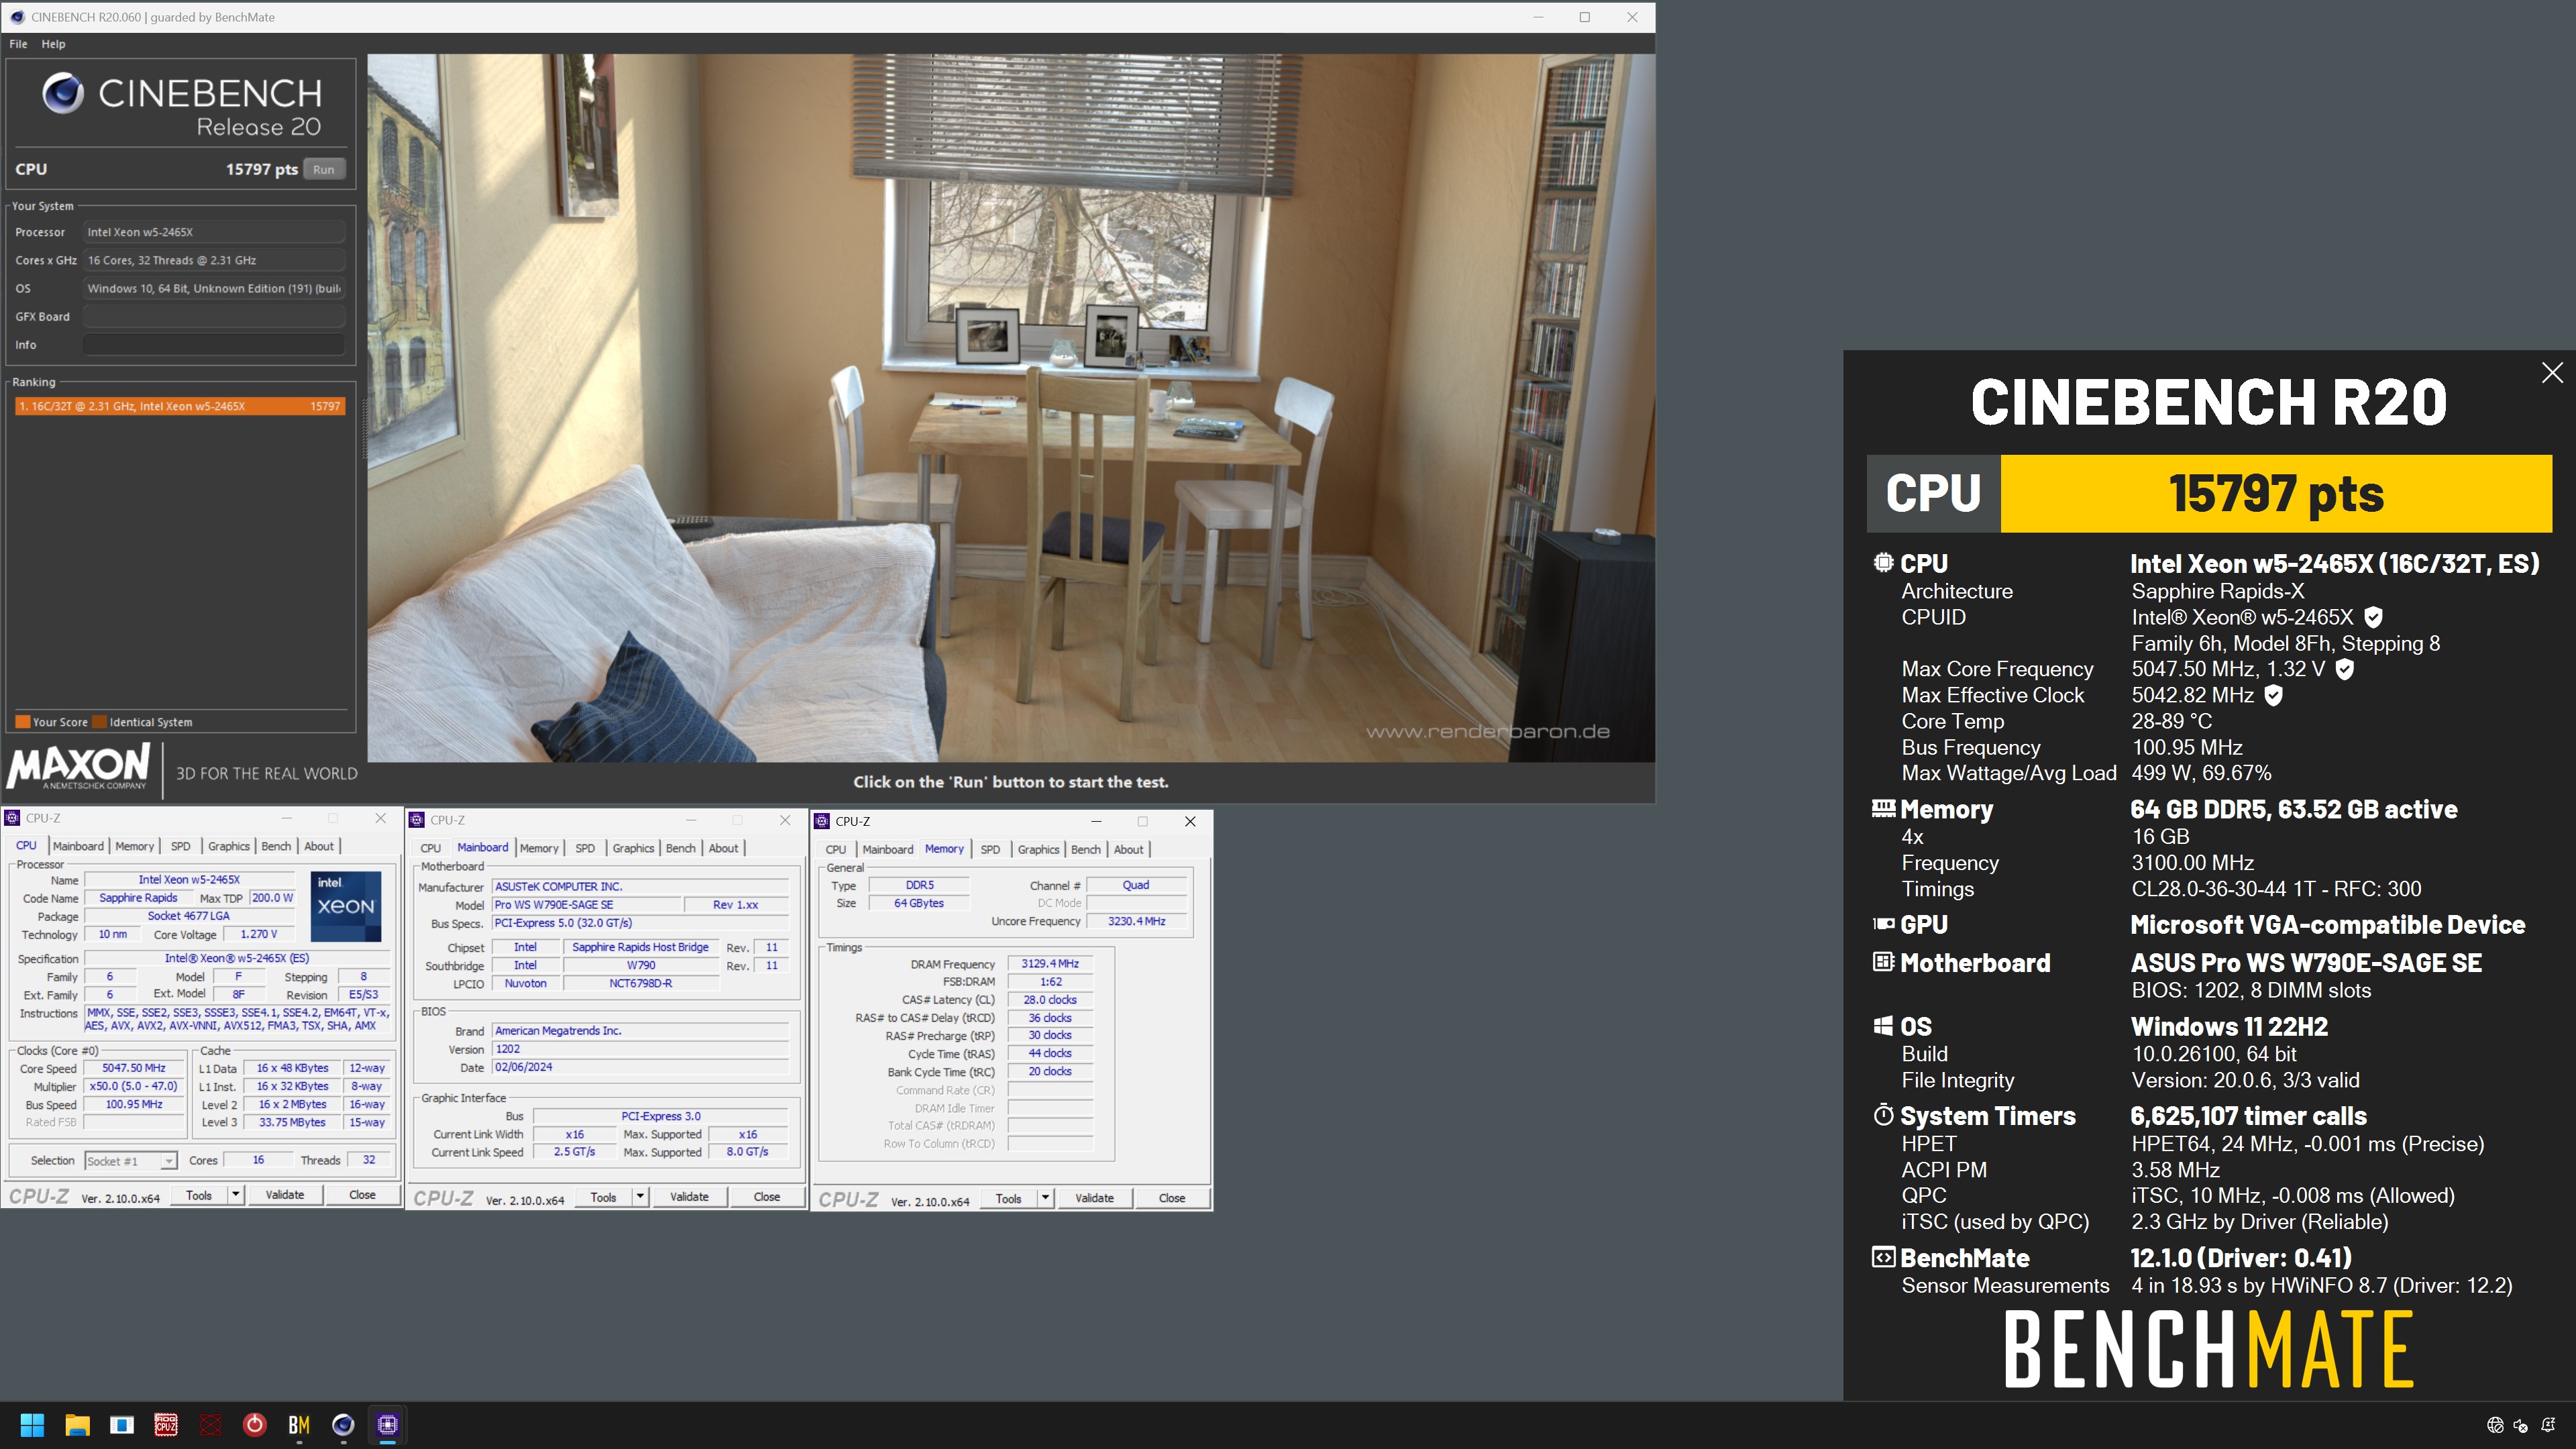Screen dimensions: 2576x1449
Task: Close the BenchMate result overlay with X
Action: [x=2552, y=373]
